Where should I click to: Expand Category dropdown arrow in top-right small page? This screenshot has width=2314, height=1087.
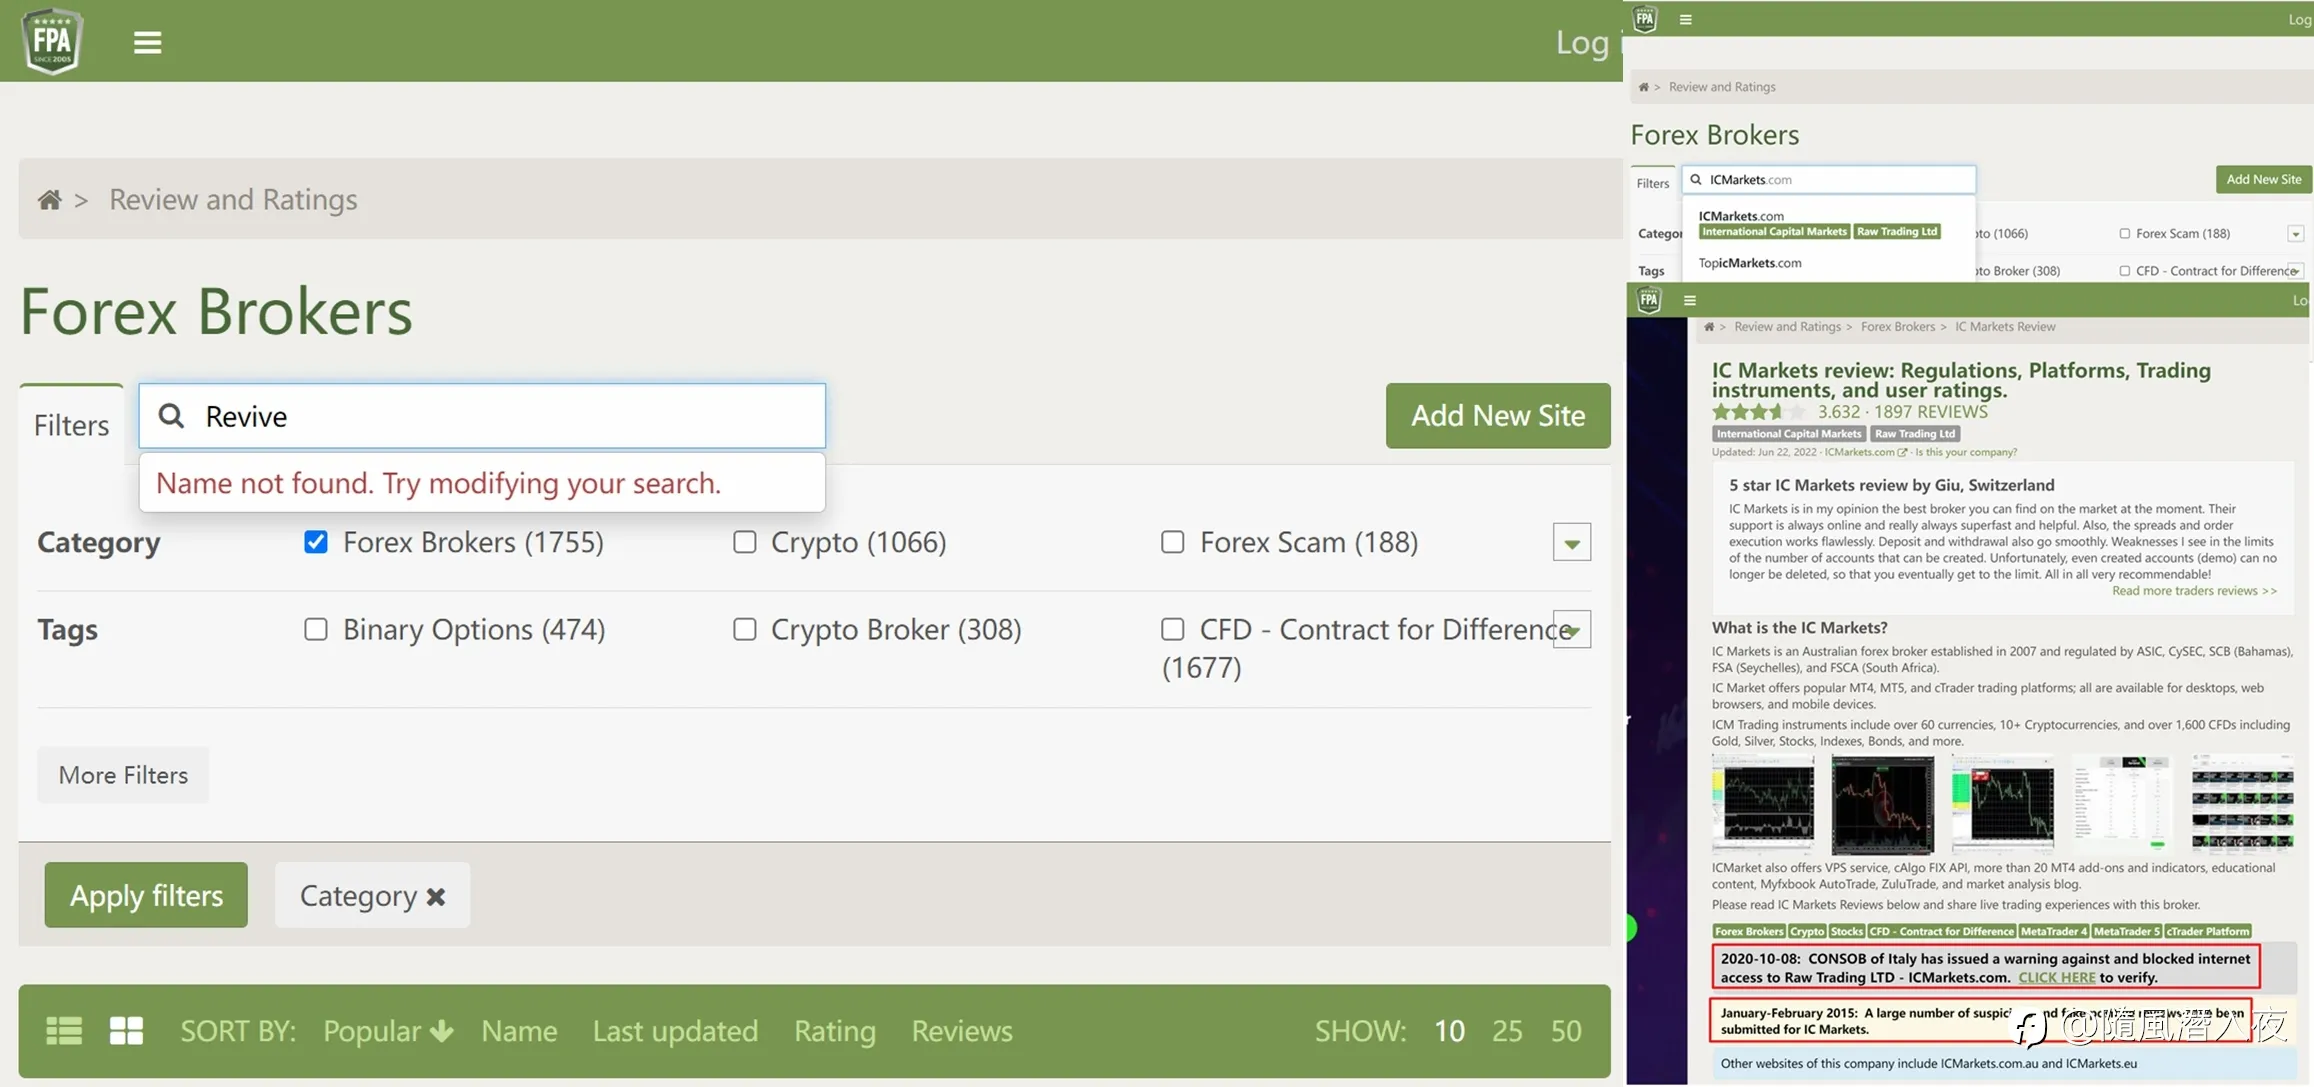[x=2296, y=234]
